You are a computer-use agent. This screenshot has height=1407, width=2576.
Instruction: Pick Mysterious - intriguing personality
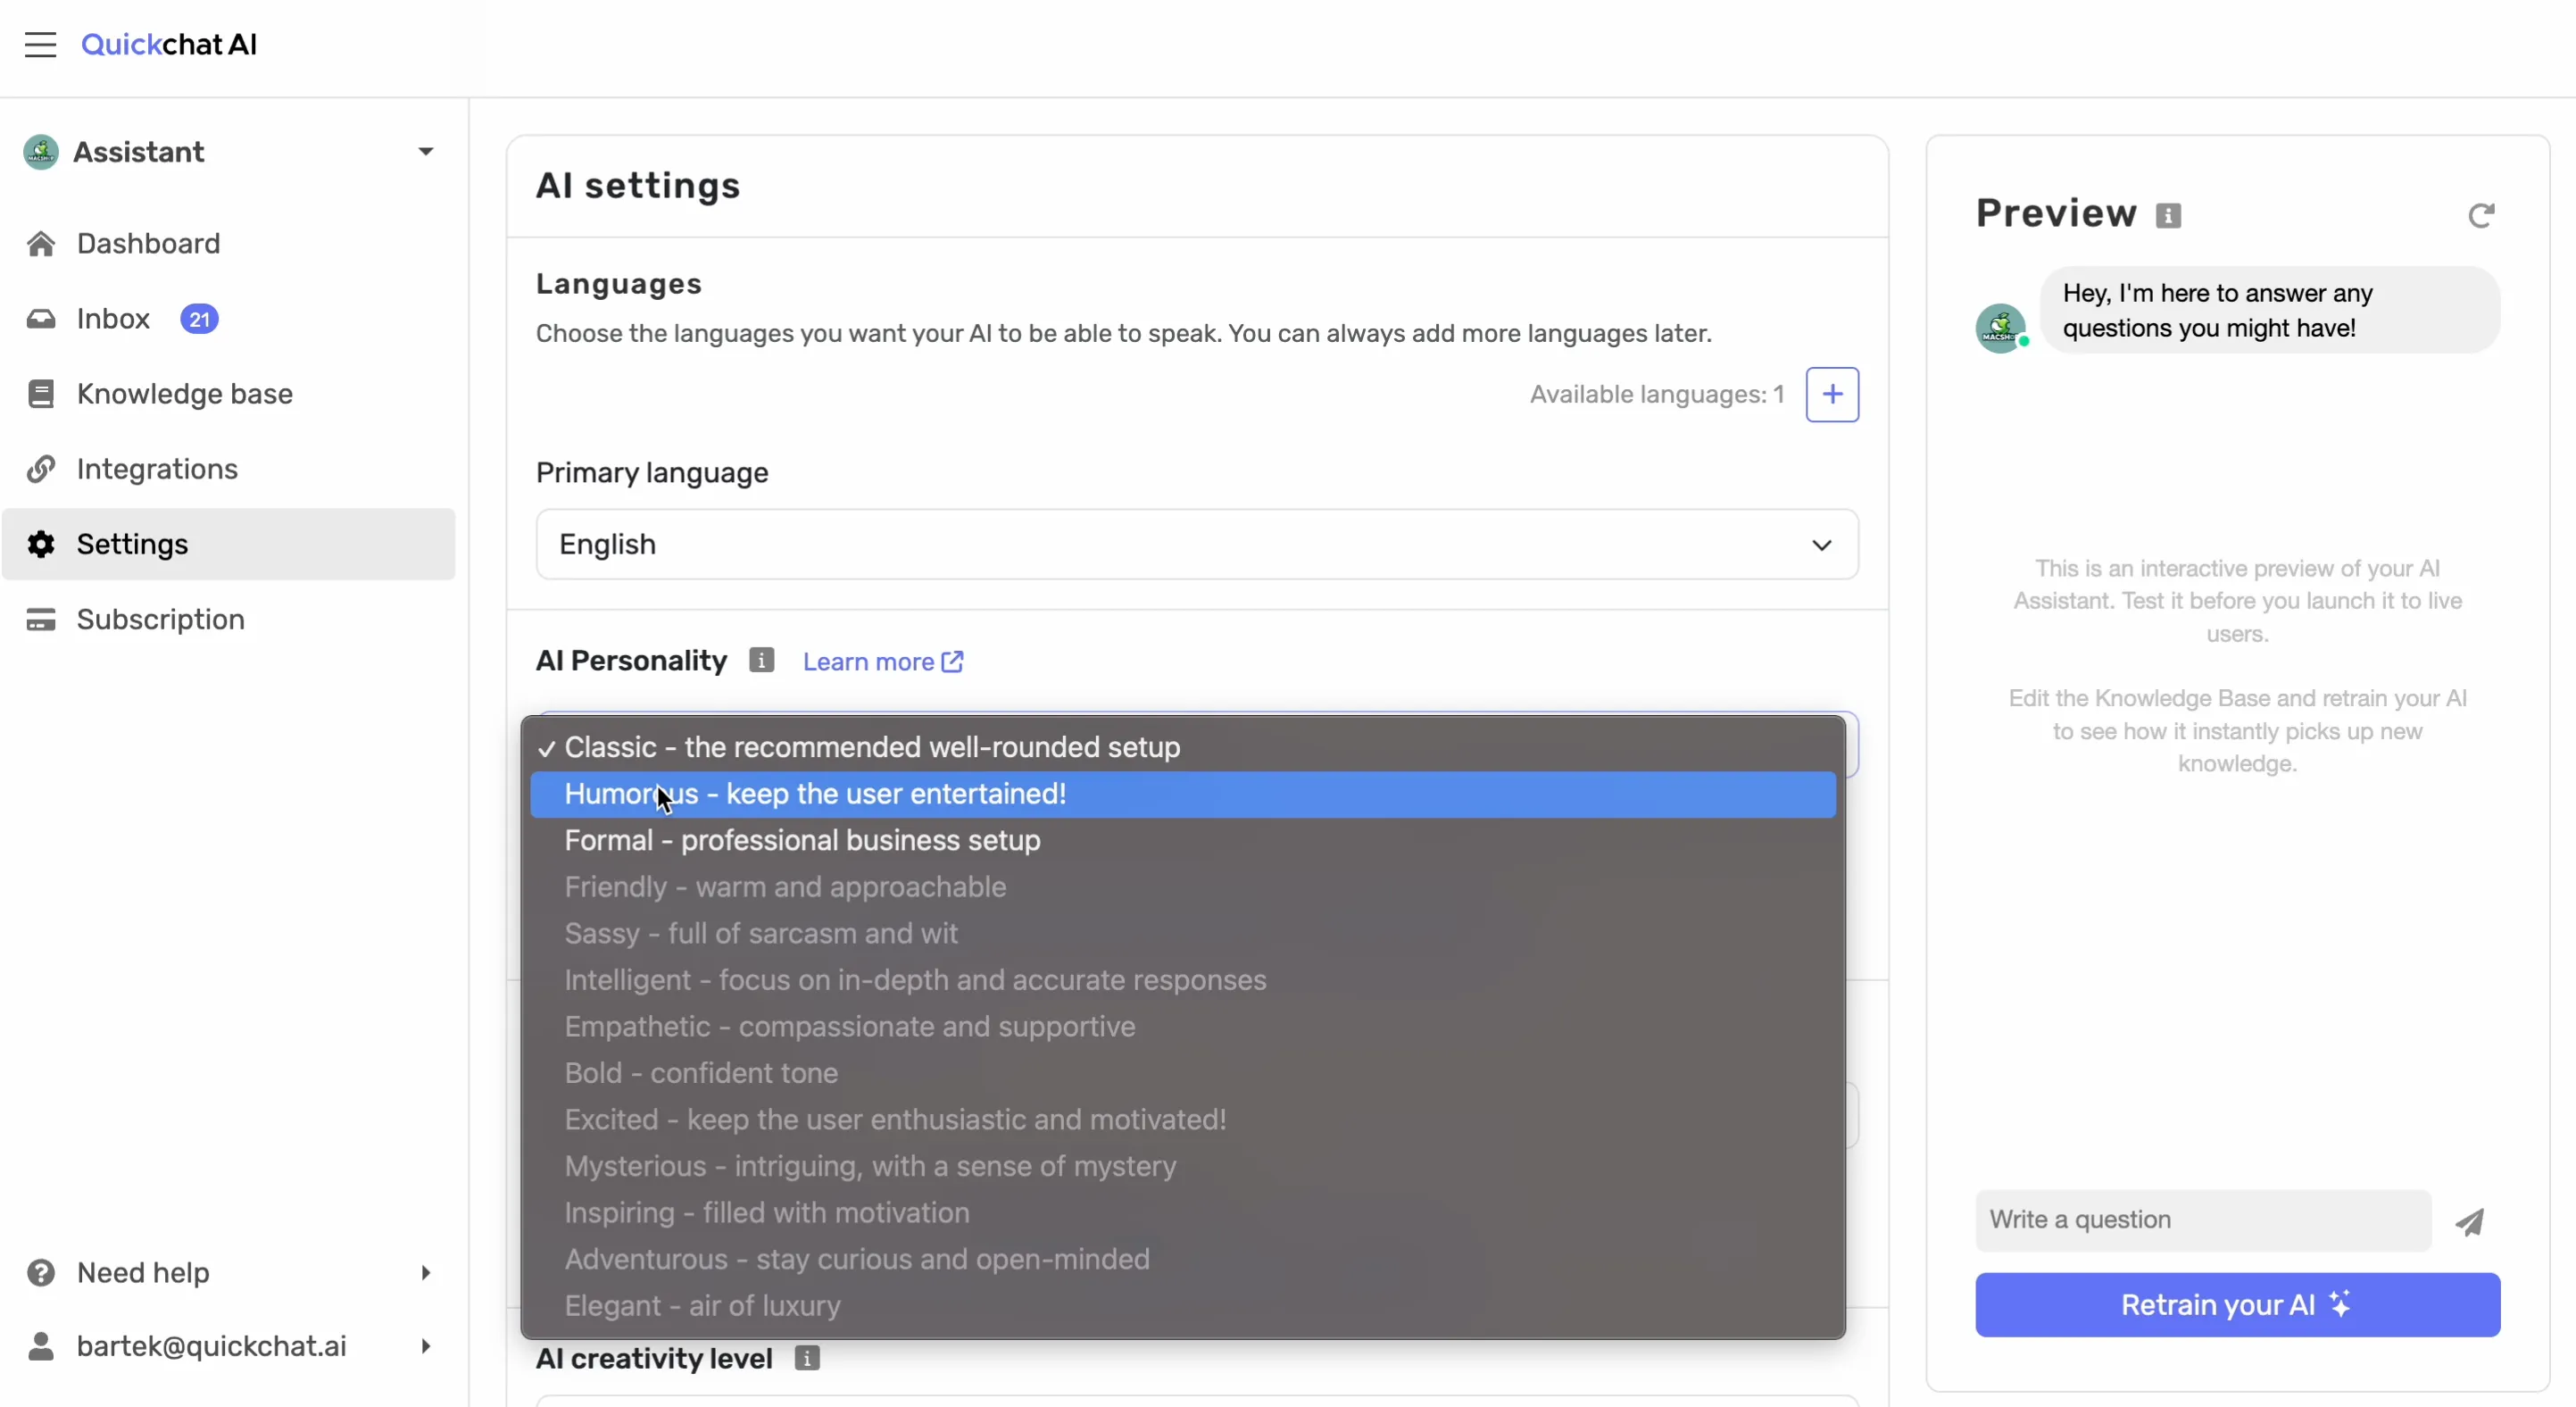[x=1183, y=1166]
